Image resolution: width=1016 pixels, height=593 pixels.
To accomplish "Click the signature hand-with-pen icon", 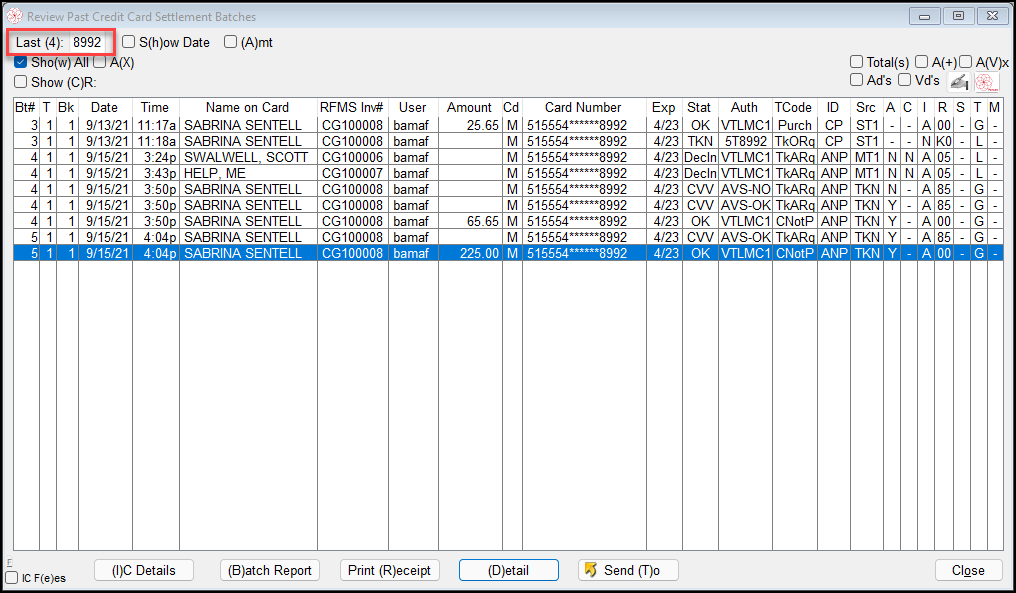I will coord(958,81).
